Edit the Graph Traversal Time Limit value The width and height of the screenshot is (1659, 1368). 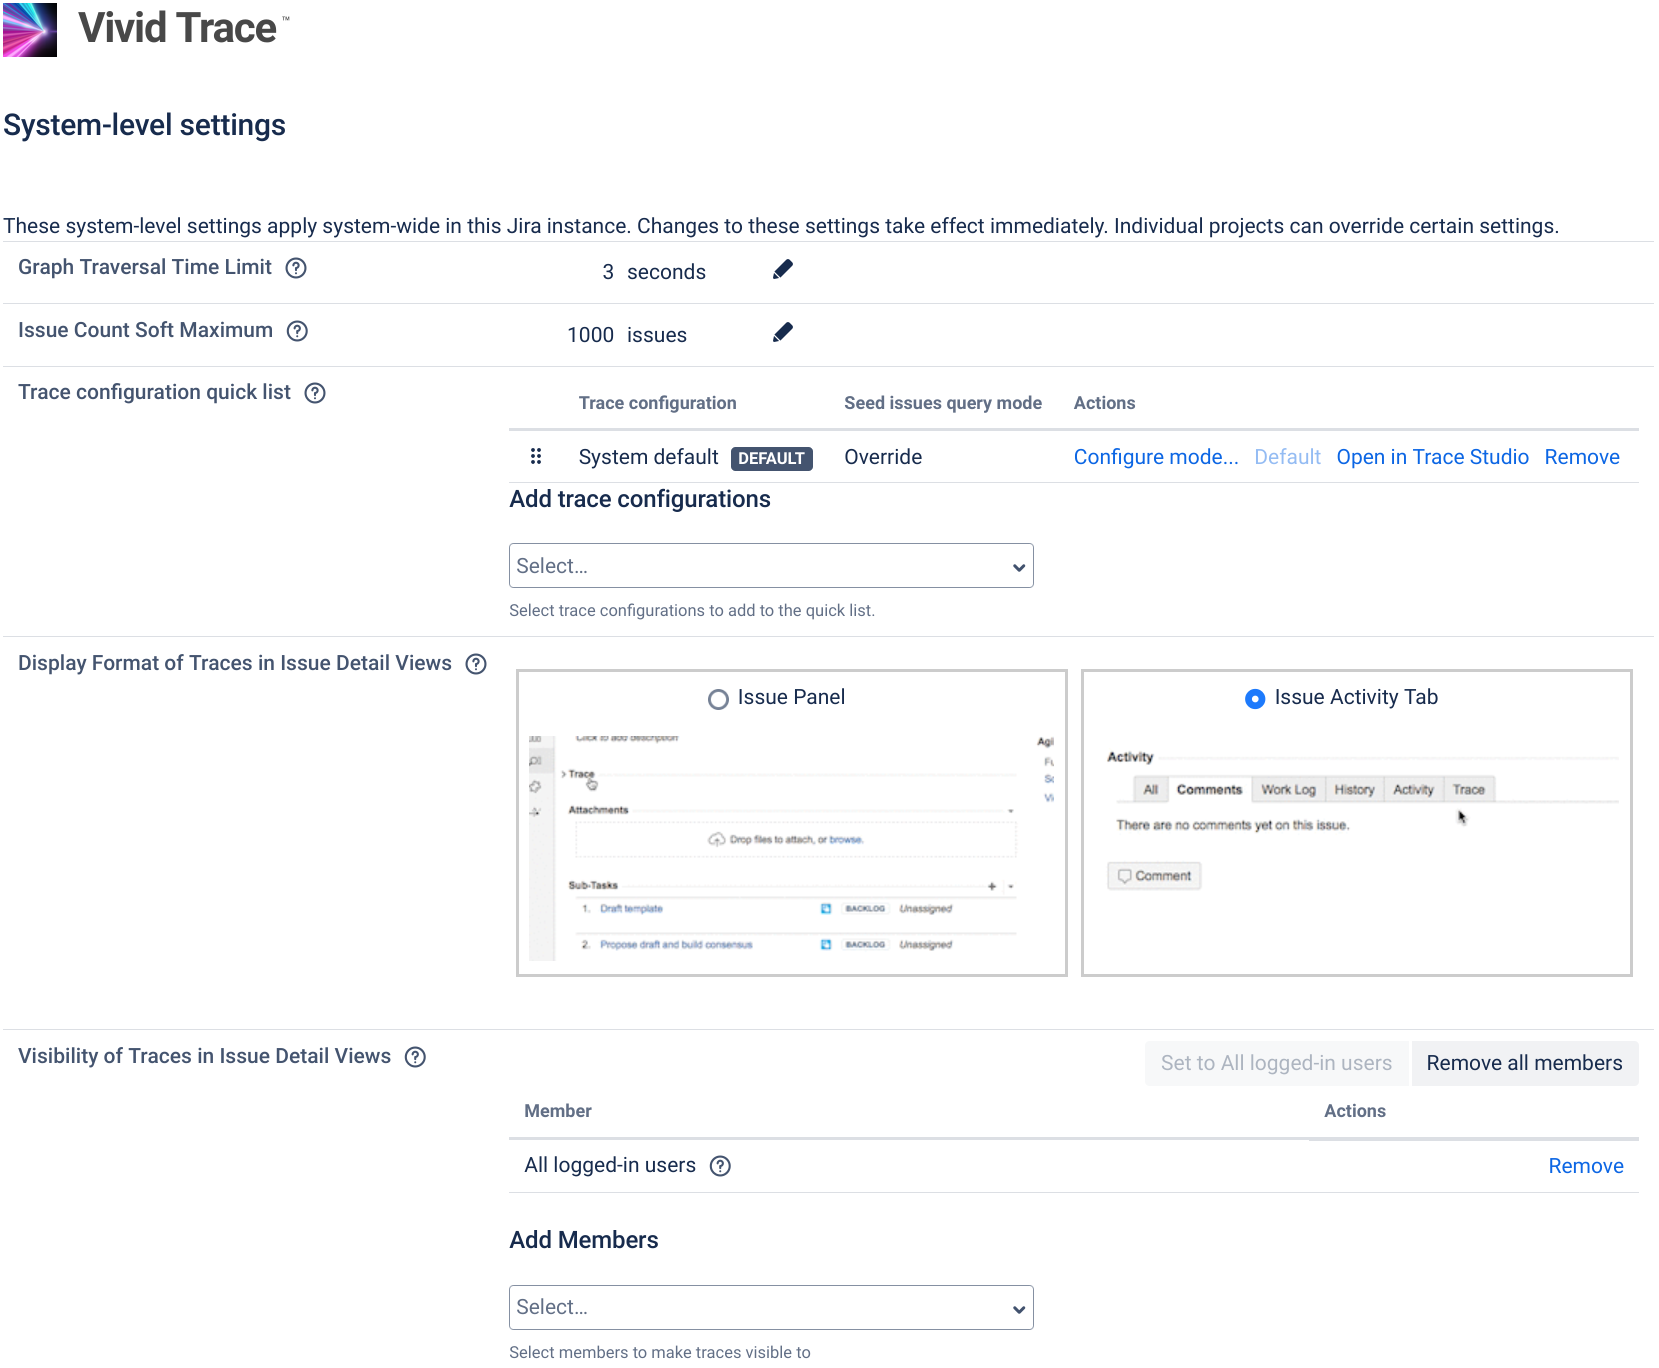click(x=783, y=269)
